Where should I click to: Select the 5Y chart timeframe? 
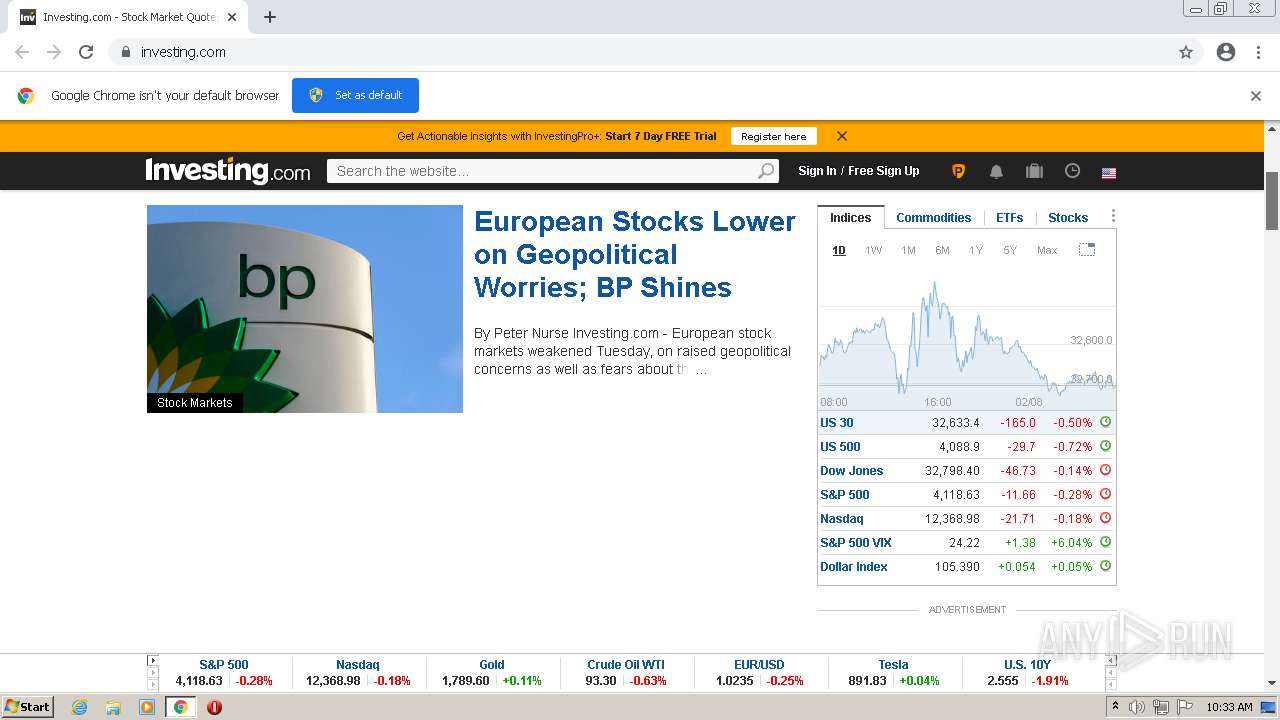click(x=1010, y=250)
